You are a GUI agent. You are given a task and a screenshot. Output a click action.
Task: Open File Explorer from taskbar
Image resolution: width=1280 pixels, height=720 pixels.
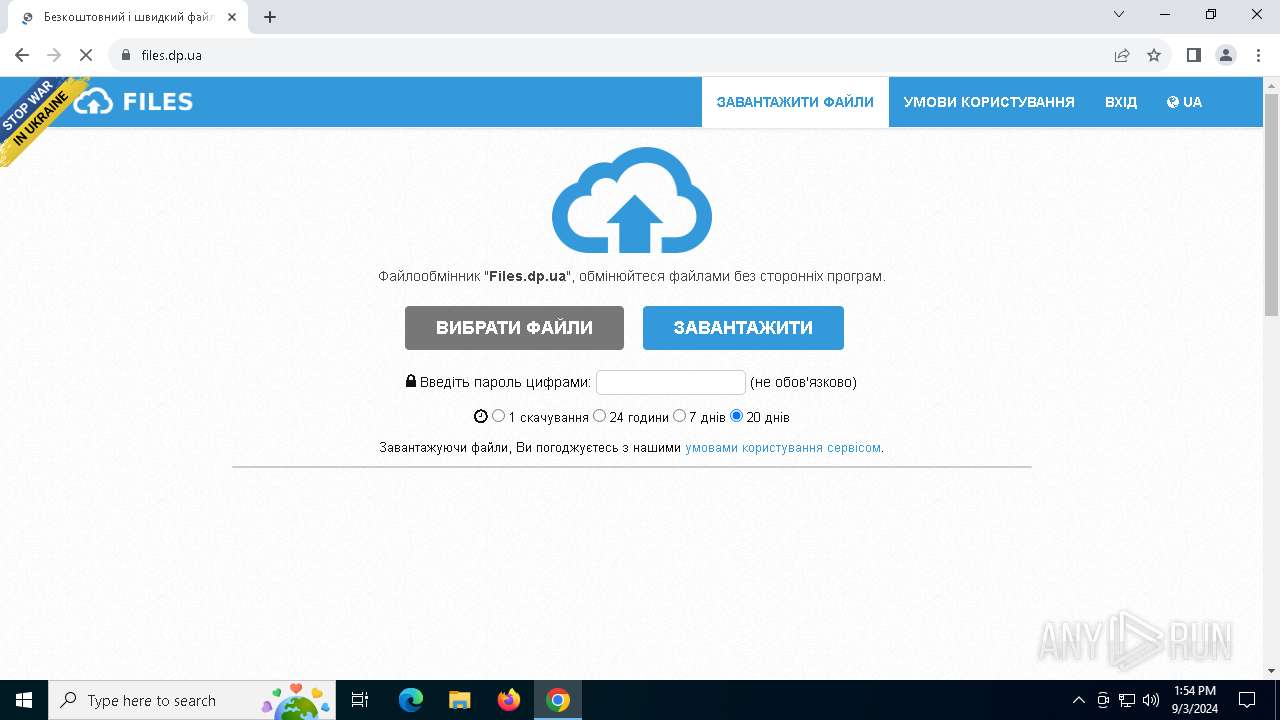(460, 700)
